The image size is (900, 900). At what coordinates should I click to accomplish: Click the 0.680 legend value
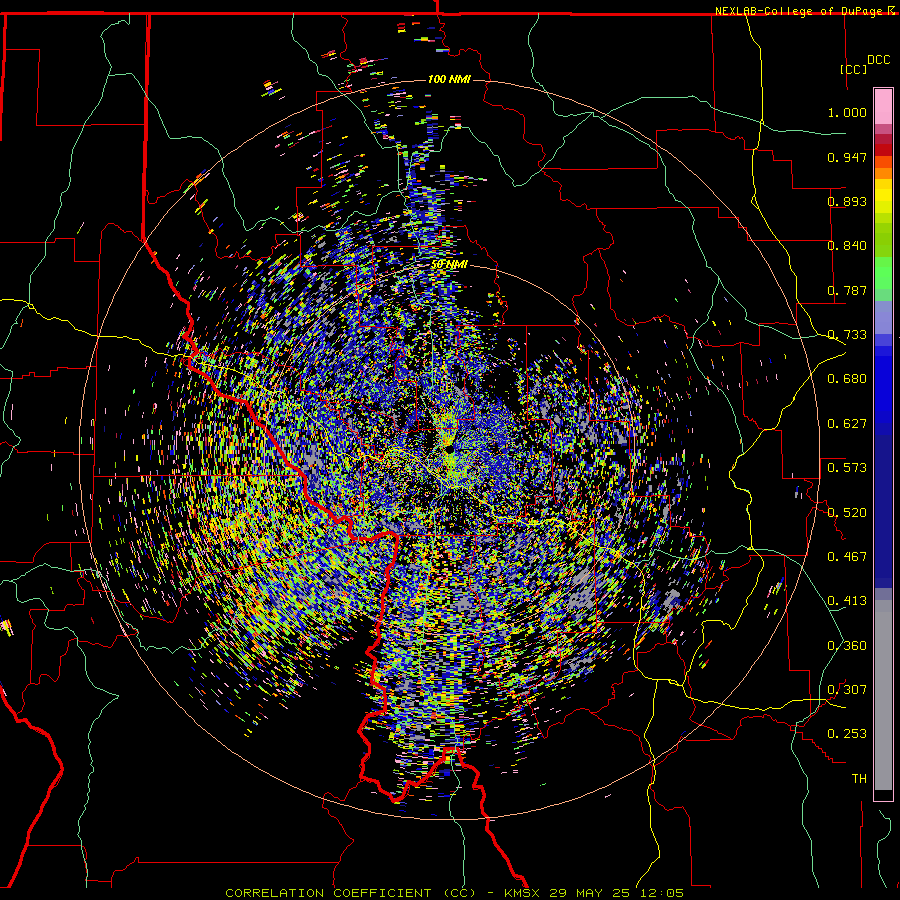[847, 379]
